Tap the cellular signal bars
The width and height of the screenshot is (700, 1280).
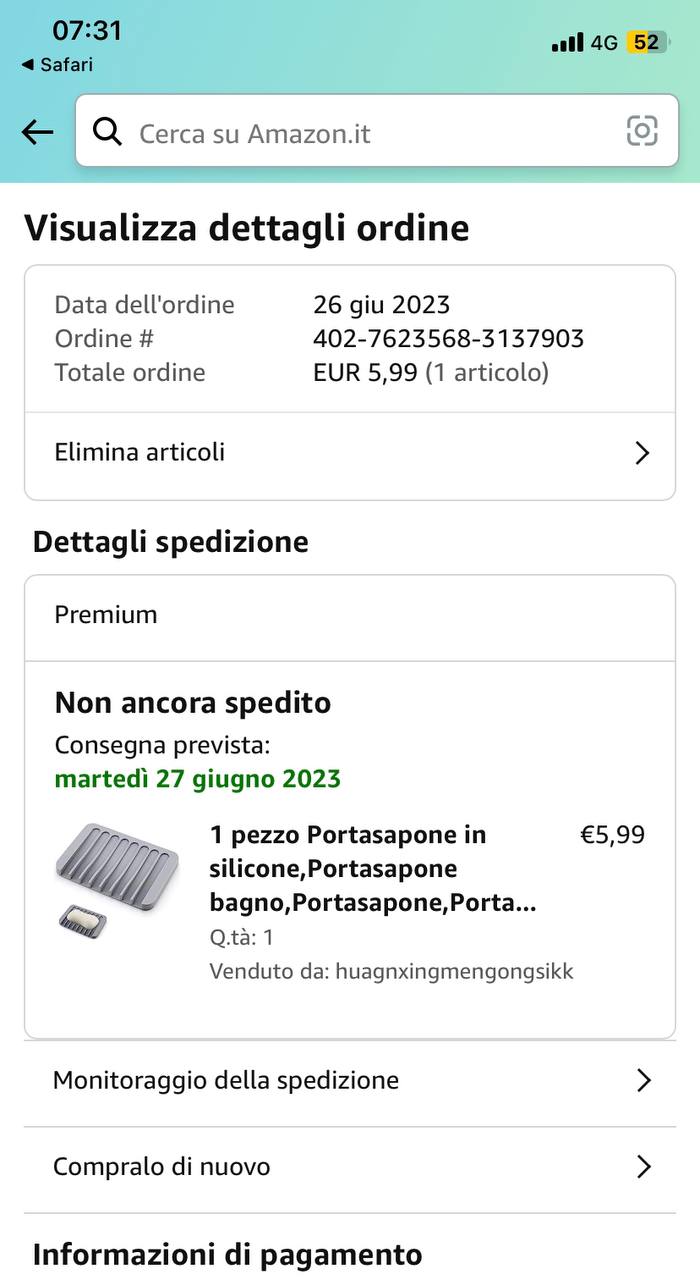567,43
